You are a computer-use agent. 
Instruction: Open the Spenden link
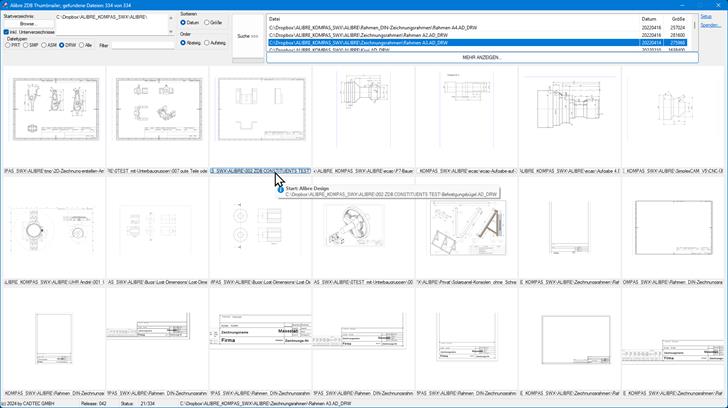pos(710,26)
